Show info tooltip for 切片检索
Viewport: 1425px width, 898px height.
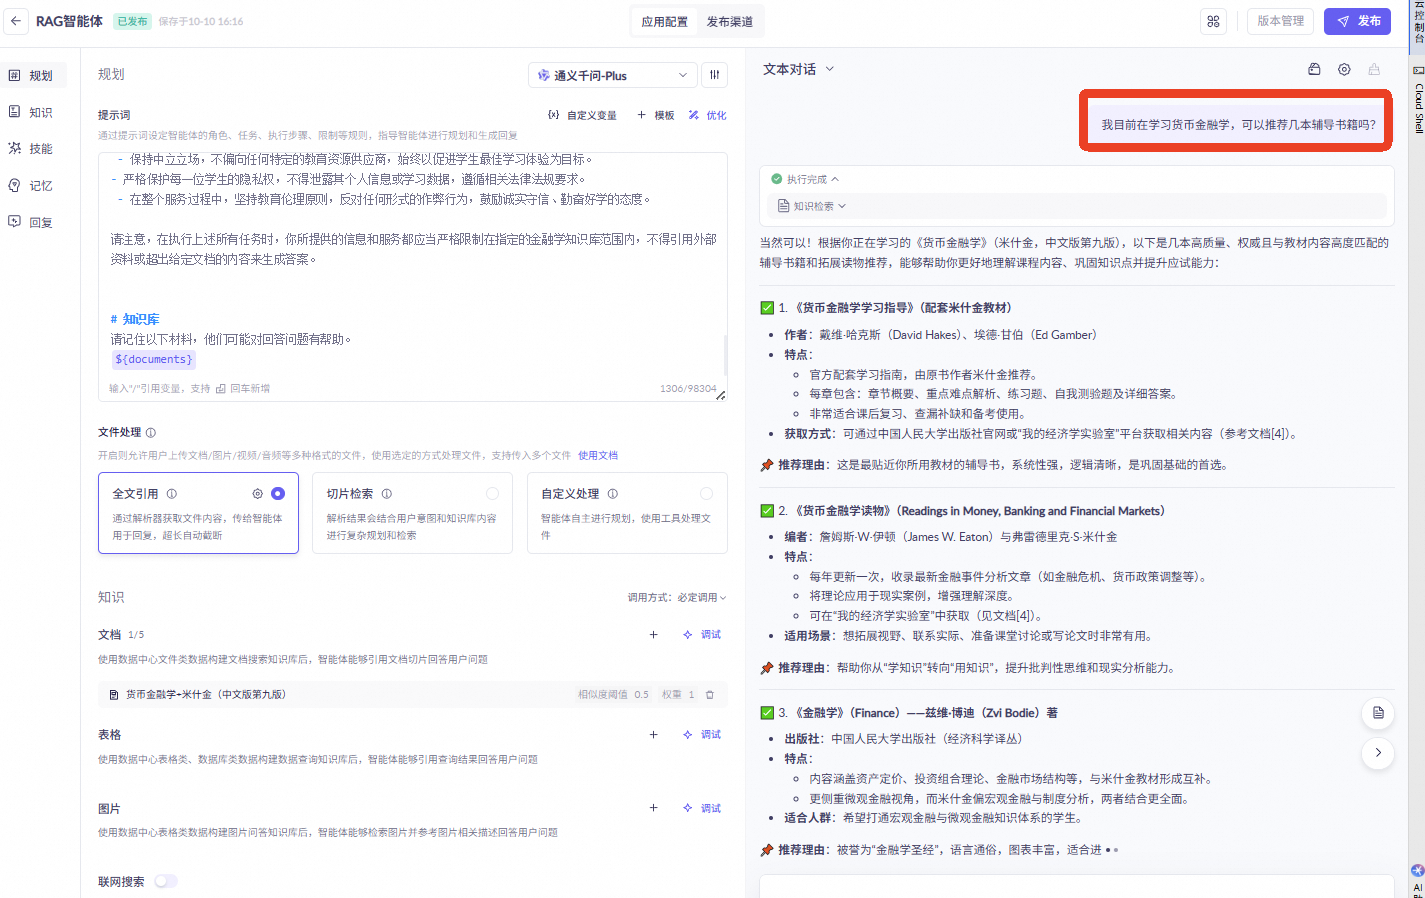(x=387, y=494)
